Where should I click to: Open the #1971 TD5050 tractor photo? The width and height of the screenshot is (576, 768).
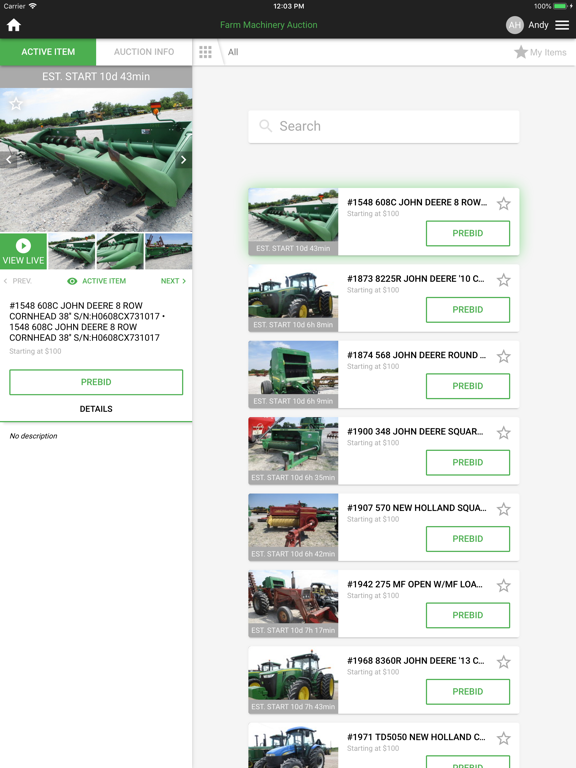coord(293,745)
